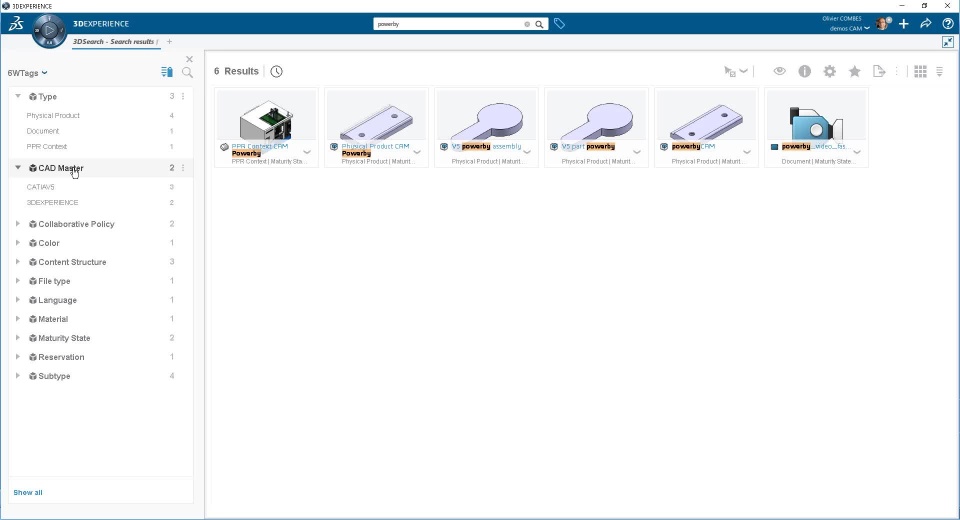Filter by Document type
This screenshot has height=520, width=960.
click(x=43, y=131)
